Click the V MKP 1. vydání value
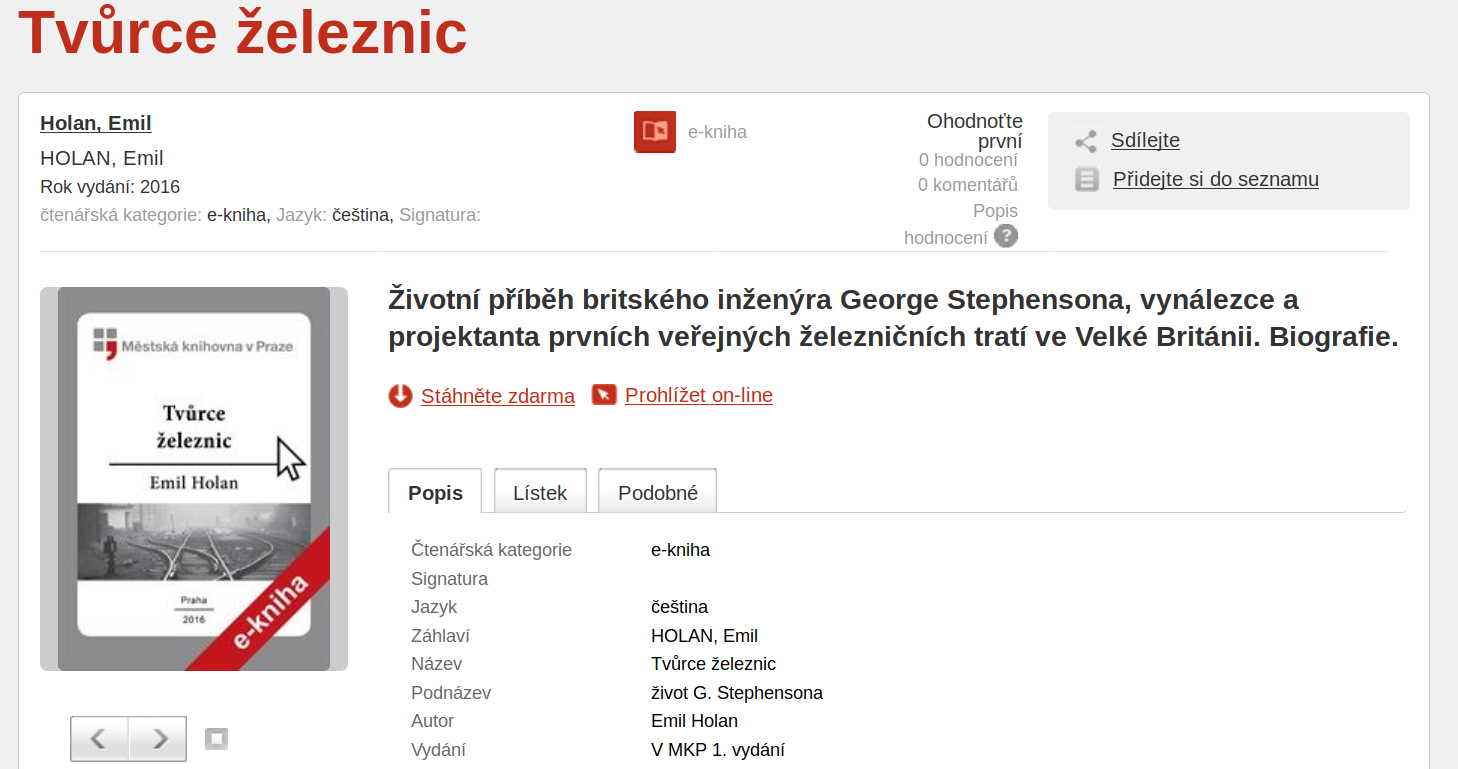 click(x=717, y=750)
